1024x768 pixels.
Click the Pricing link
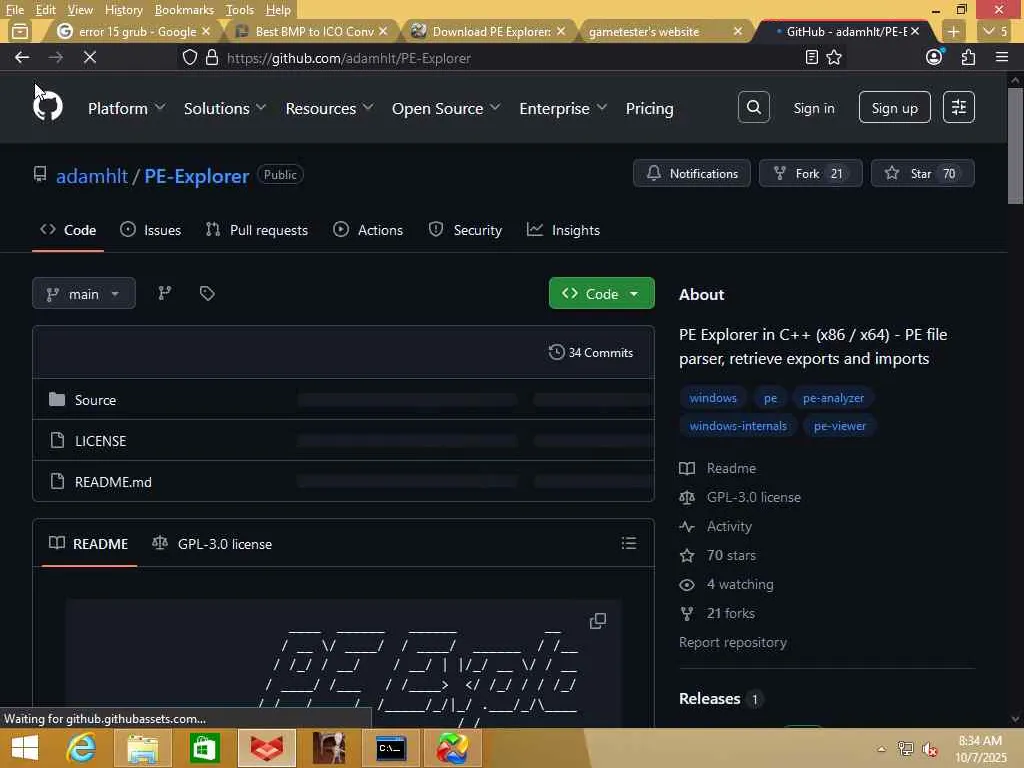point(649,108)
